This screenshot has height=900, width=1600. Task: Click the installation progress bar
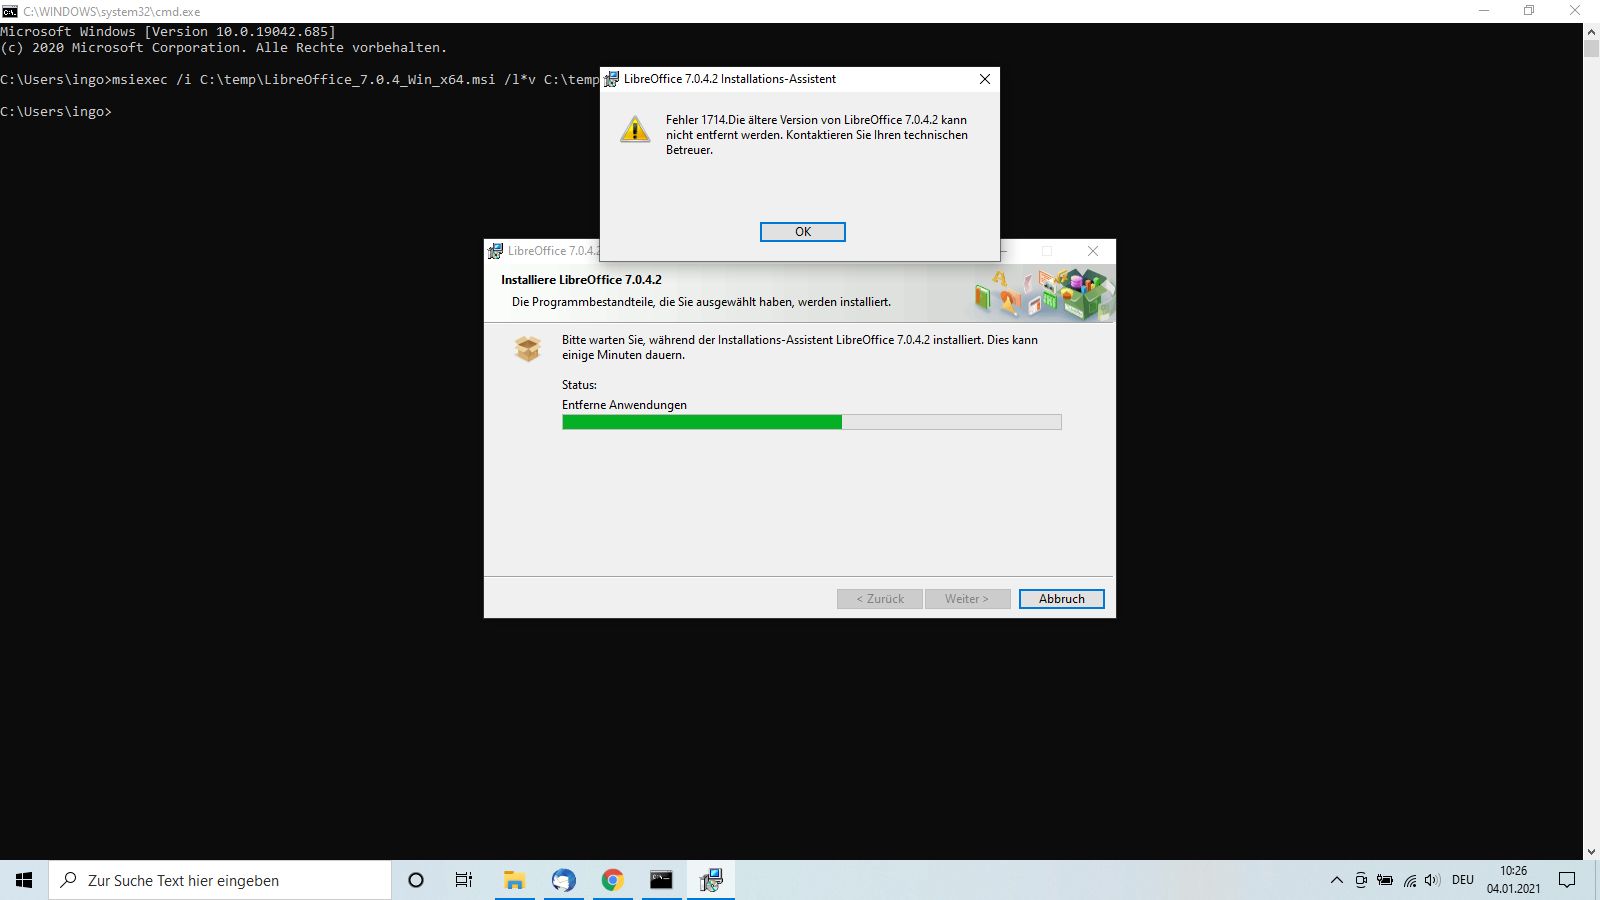(811, 423)
